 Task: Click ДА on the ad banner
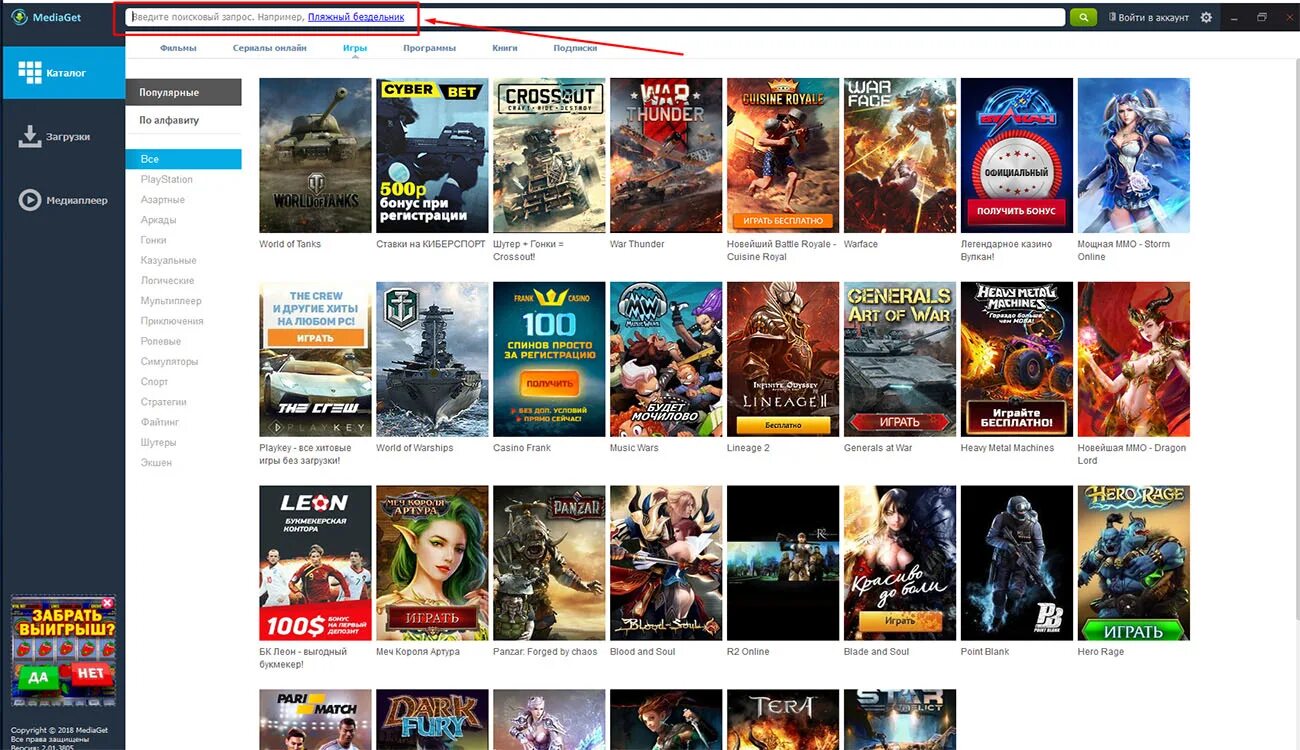point(37,676)
